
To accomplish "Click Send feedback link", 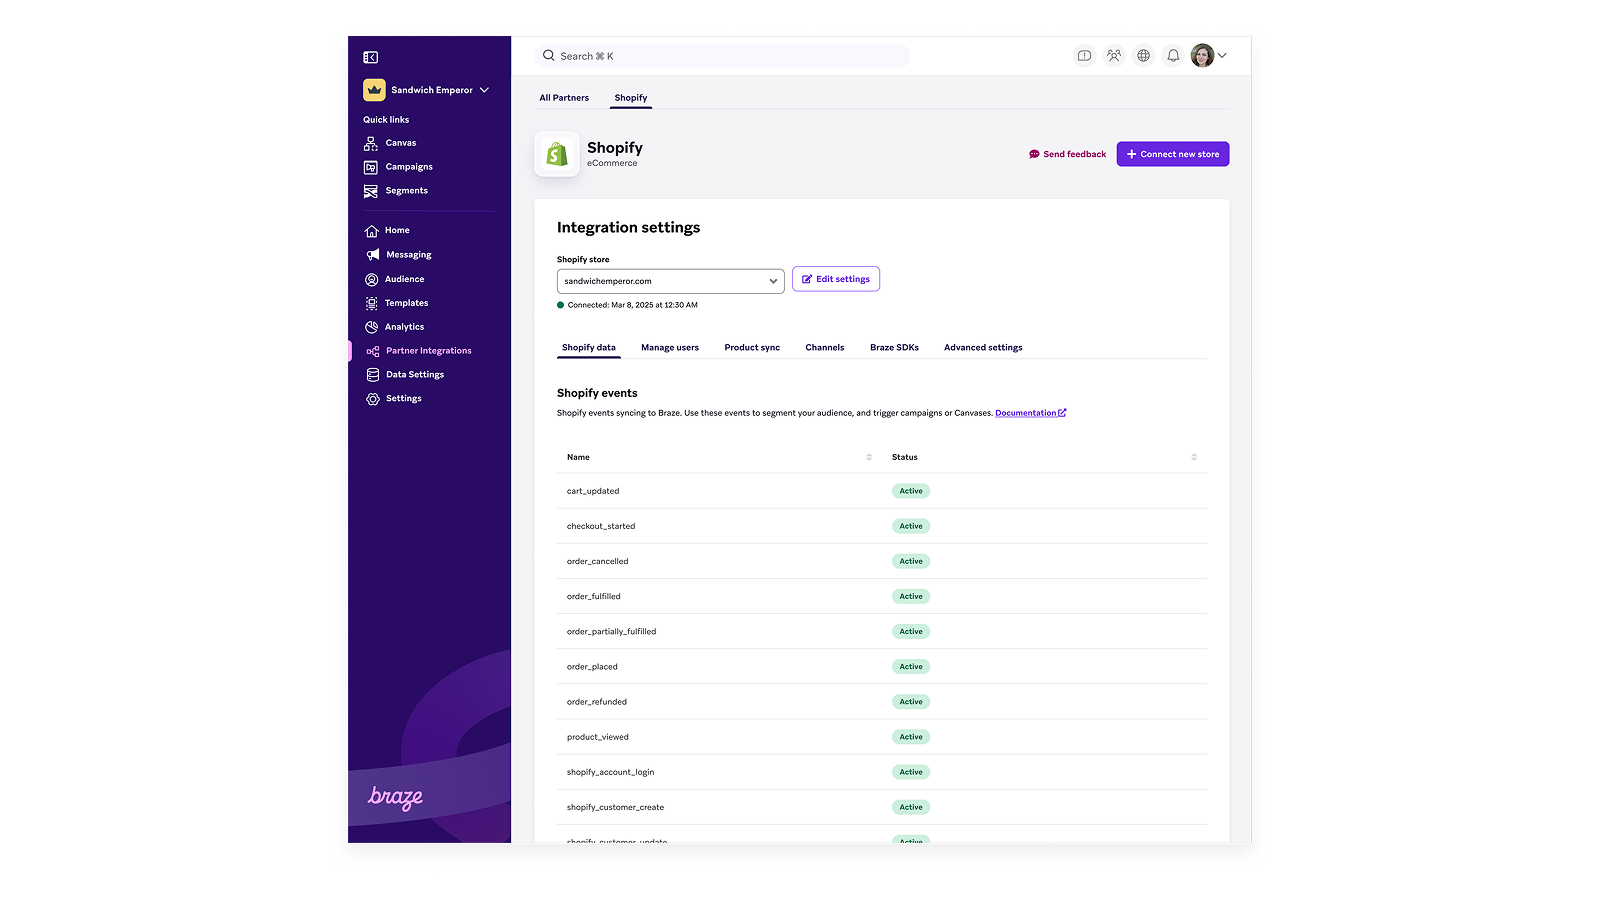I will [1068, 154].
